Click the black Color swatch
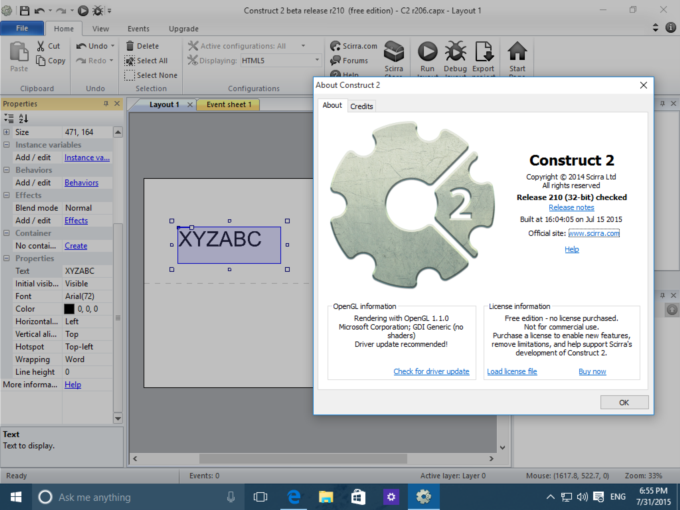 tap(69, 309)
